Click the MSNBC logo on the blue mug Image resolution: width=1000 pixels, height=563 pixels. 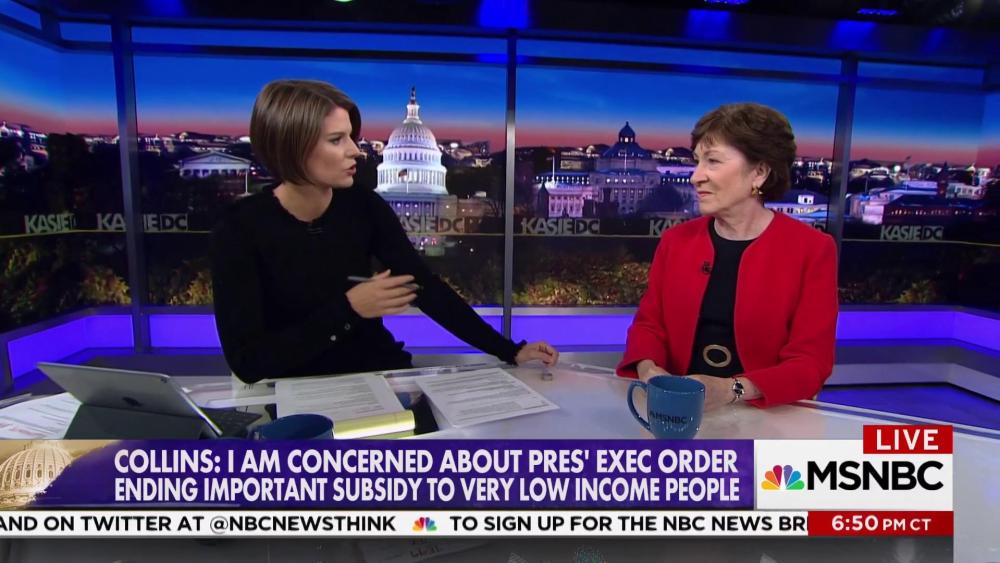pyautogui.click(x=668, y=419)
